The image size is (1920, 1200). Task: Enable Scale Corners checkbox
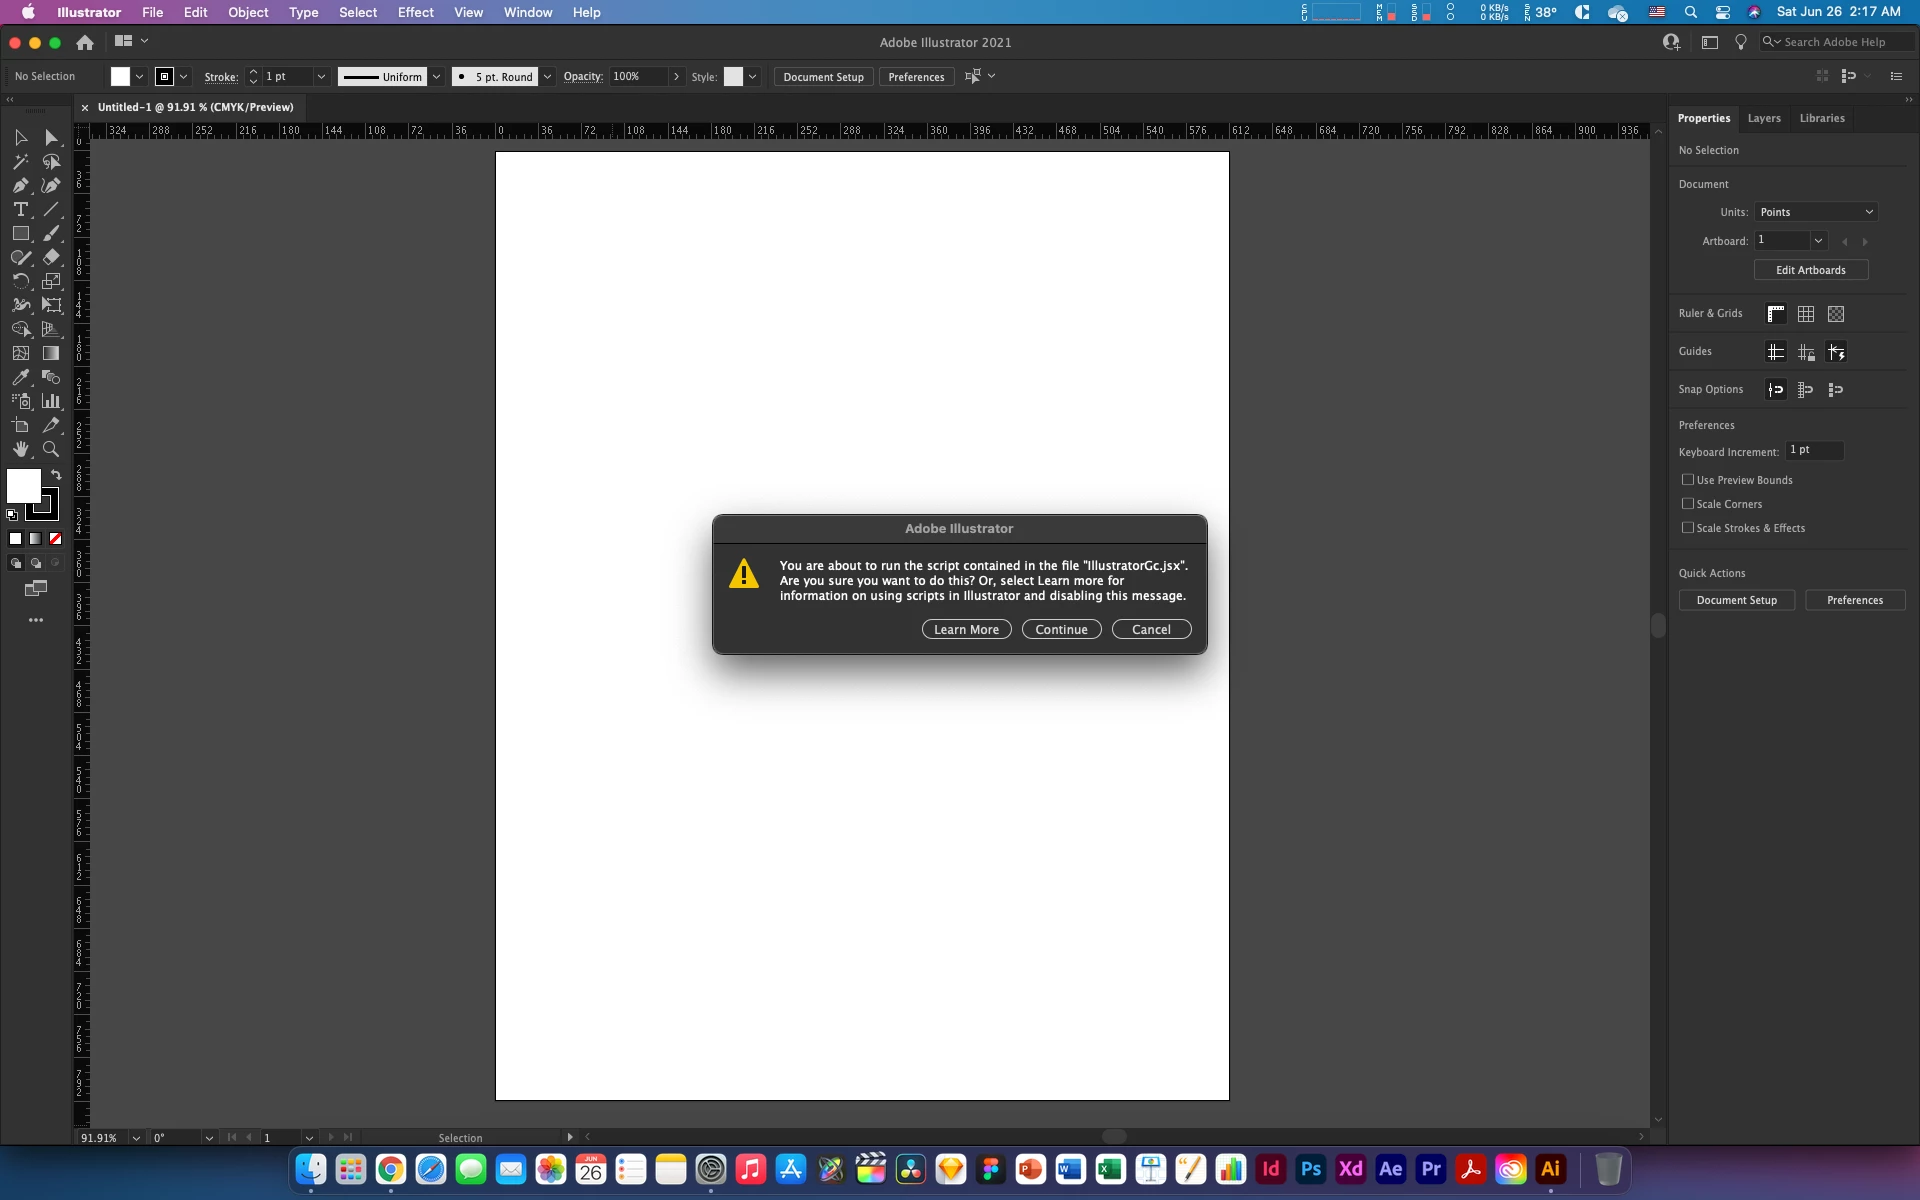tap(1688, 504)
